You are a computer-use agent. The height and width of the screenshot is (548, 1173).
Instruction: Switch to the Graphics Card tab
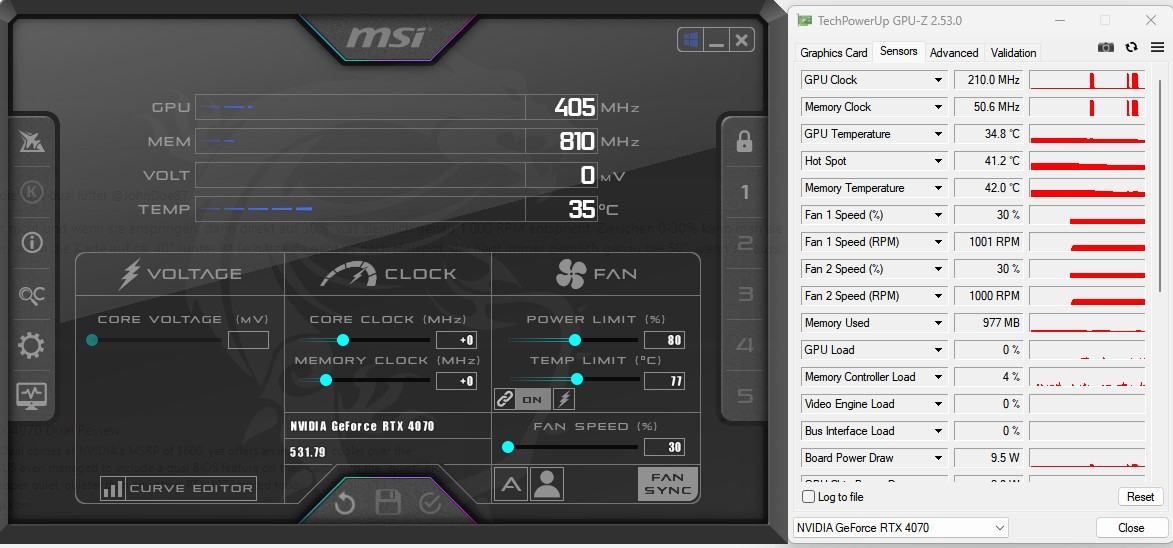click(834, 52)
